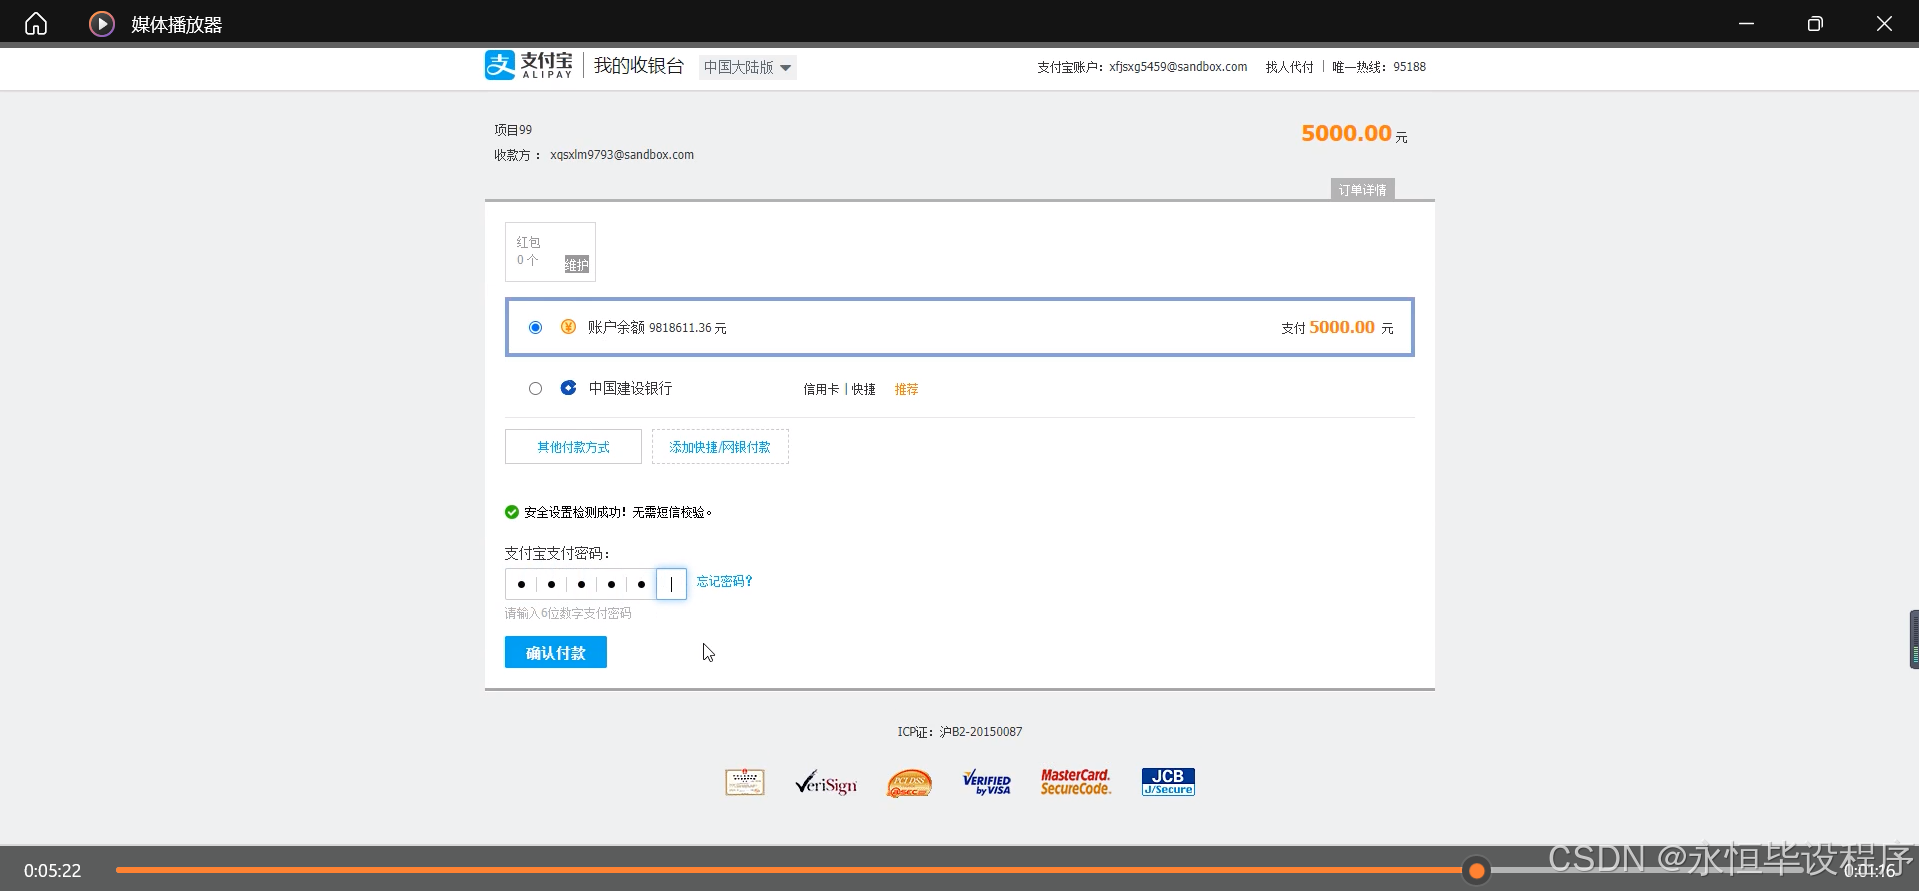Click the payee xqsxlm9793@sandbox.com text

(622, 155)
